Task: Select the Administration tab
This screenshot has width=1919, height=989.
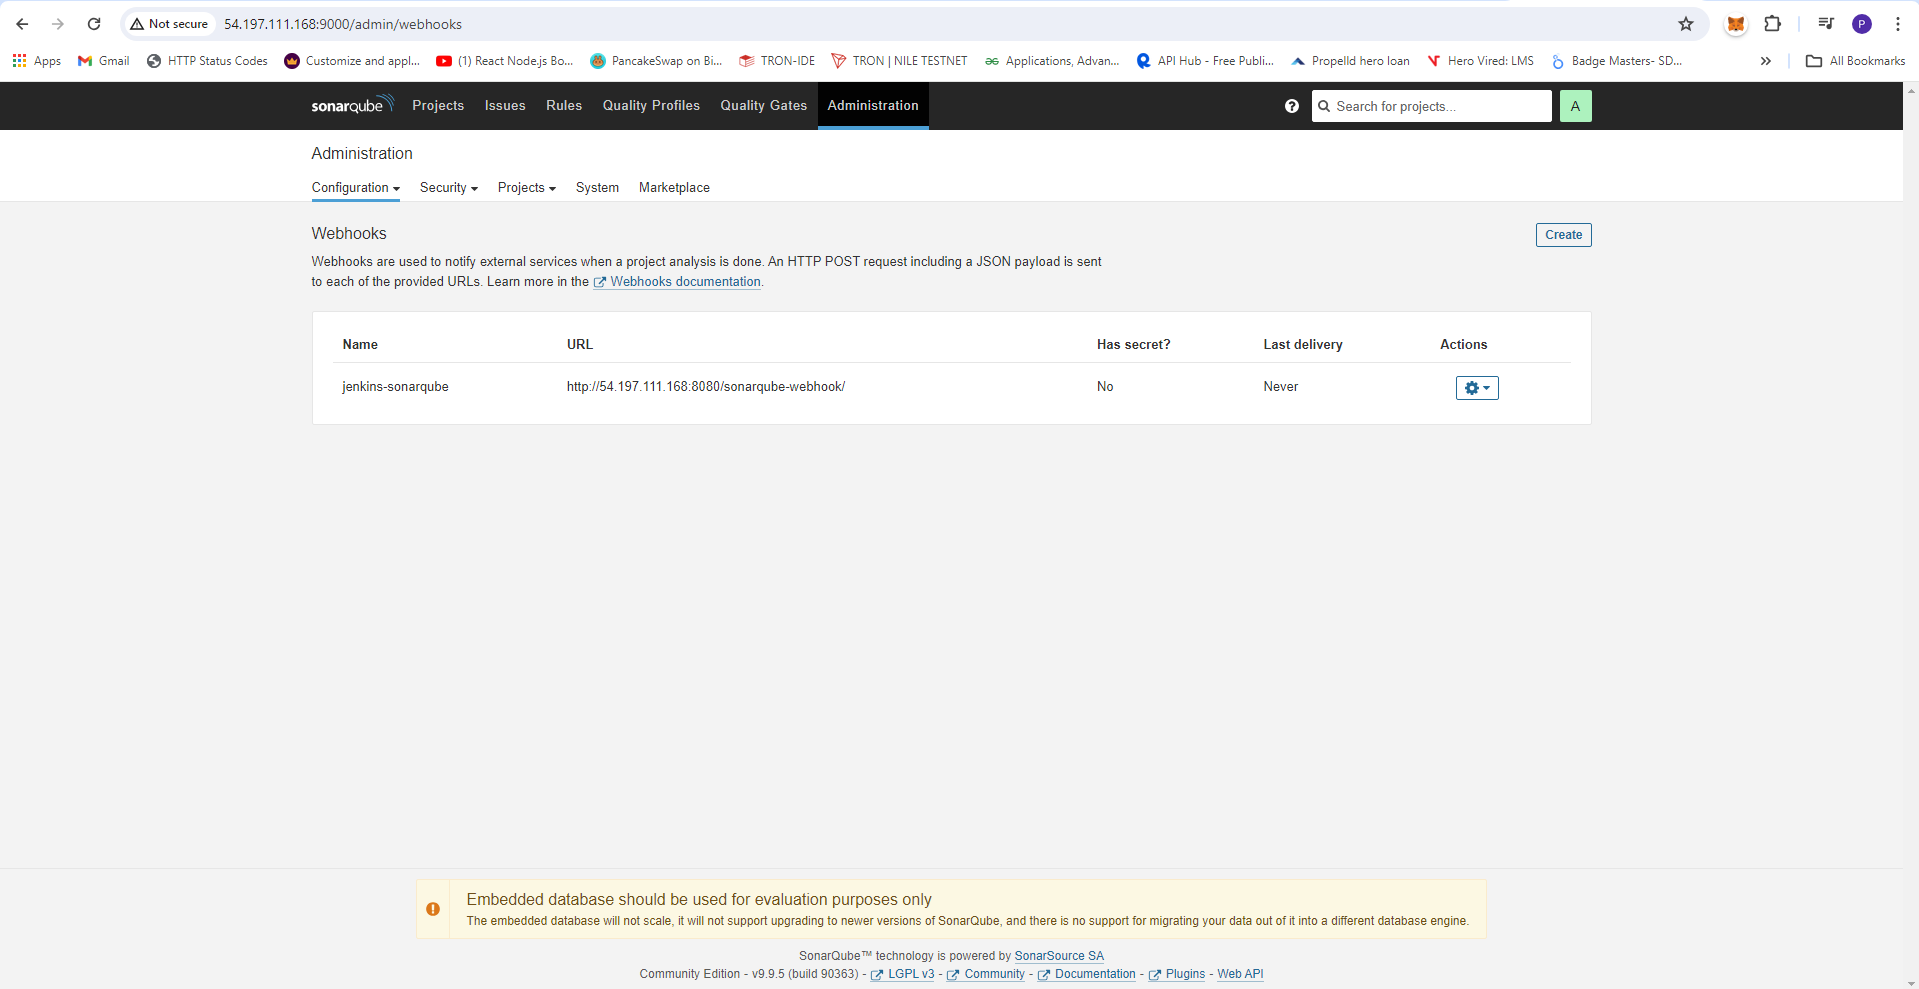Action: coord(873,105)
